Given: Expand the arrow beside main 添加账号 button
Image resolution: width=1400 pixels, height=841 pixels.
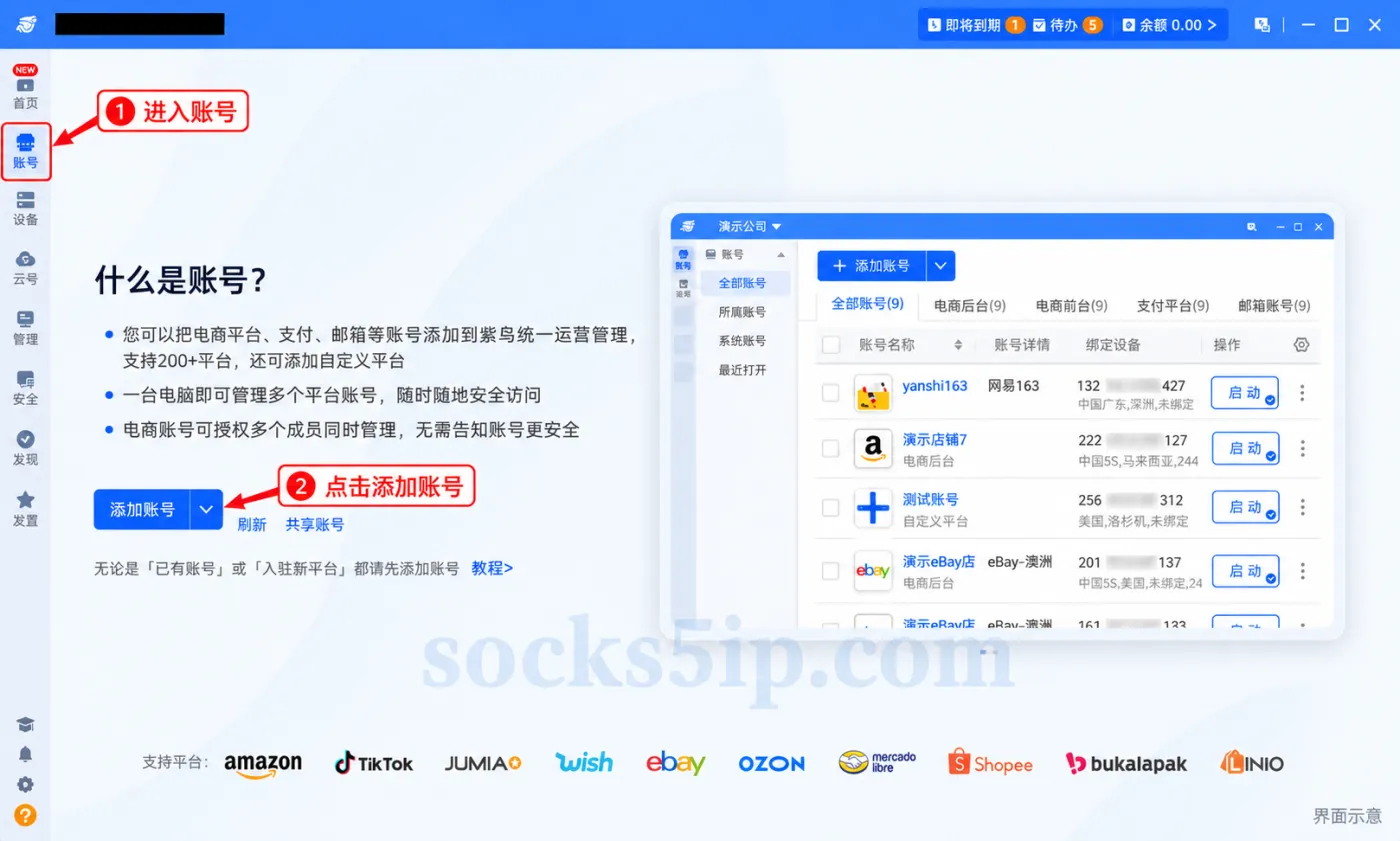Looking at the screenshot, I should (x=206, y=509).
